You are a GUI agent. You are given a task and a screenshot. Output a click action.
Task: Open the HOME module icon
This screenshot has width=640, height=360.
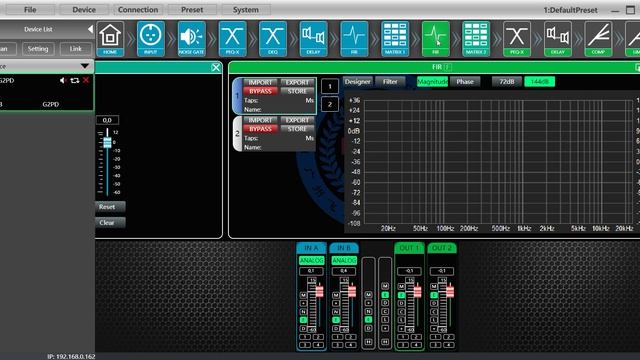pos(110,39)
